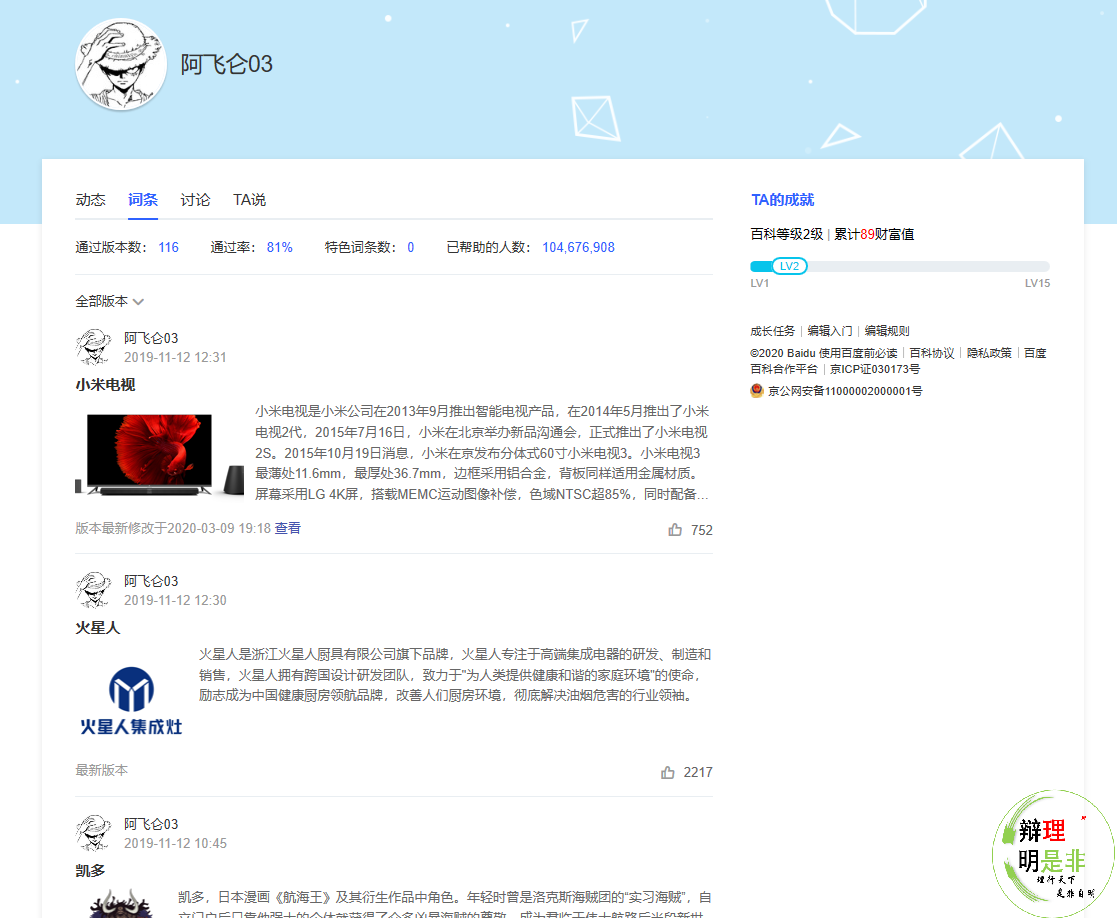Open the profile avatar of 阿飞仑03 at top
1117x918 pixels.
point(121,65)
